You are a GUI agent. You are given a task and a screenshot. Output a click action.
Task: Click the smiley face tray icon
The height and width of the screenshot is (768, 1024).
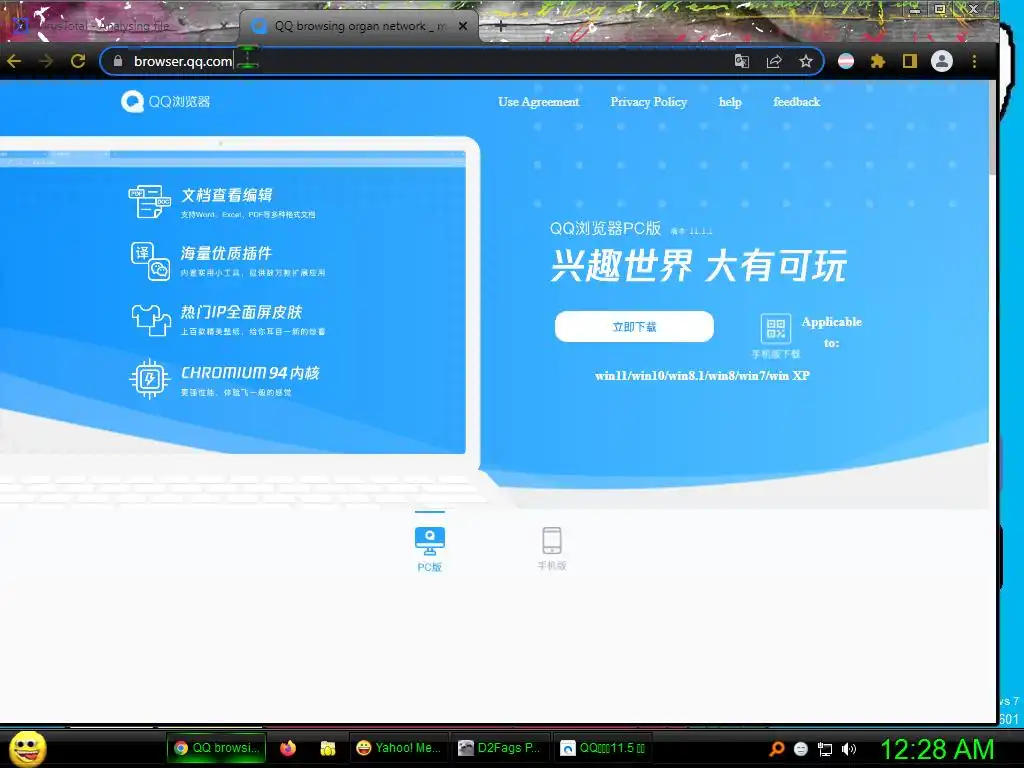(x=801, y=749)
